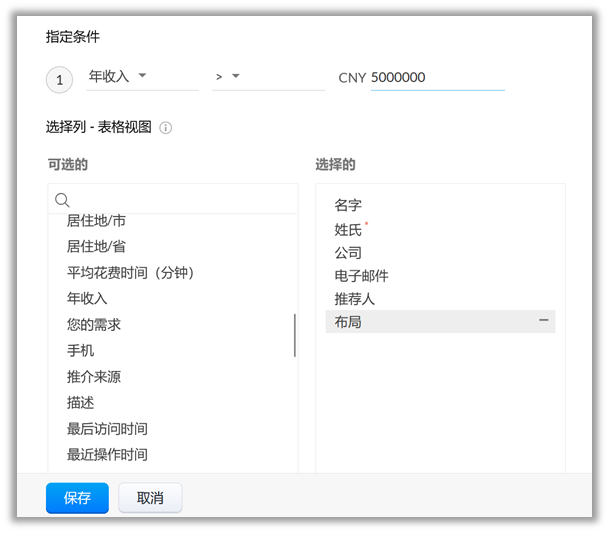The width and height of the screenshot is (609, 533).
Task: Click the criteria number 1 circle
Action: [59, 79]
